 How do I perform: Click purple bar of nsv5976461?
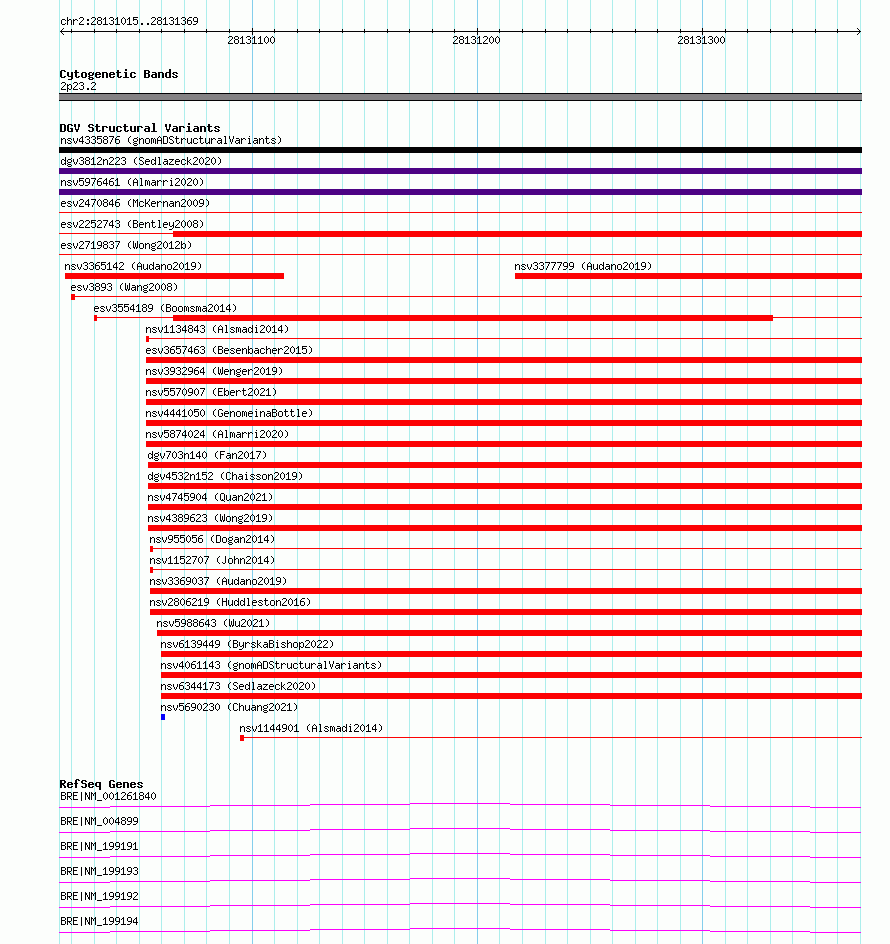pyautogui.click(x=461, y=192)
